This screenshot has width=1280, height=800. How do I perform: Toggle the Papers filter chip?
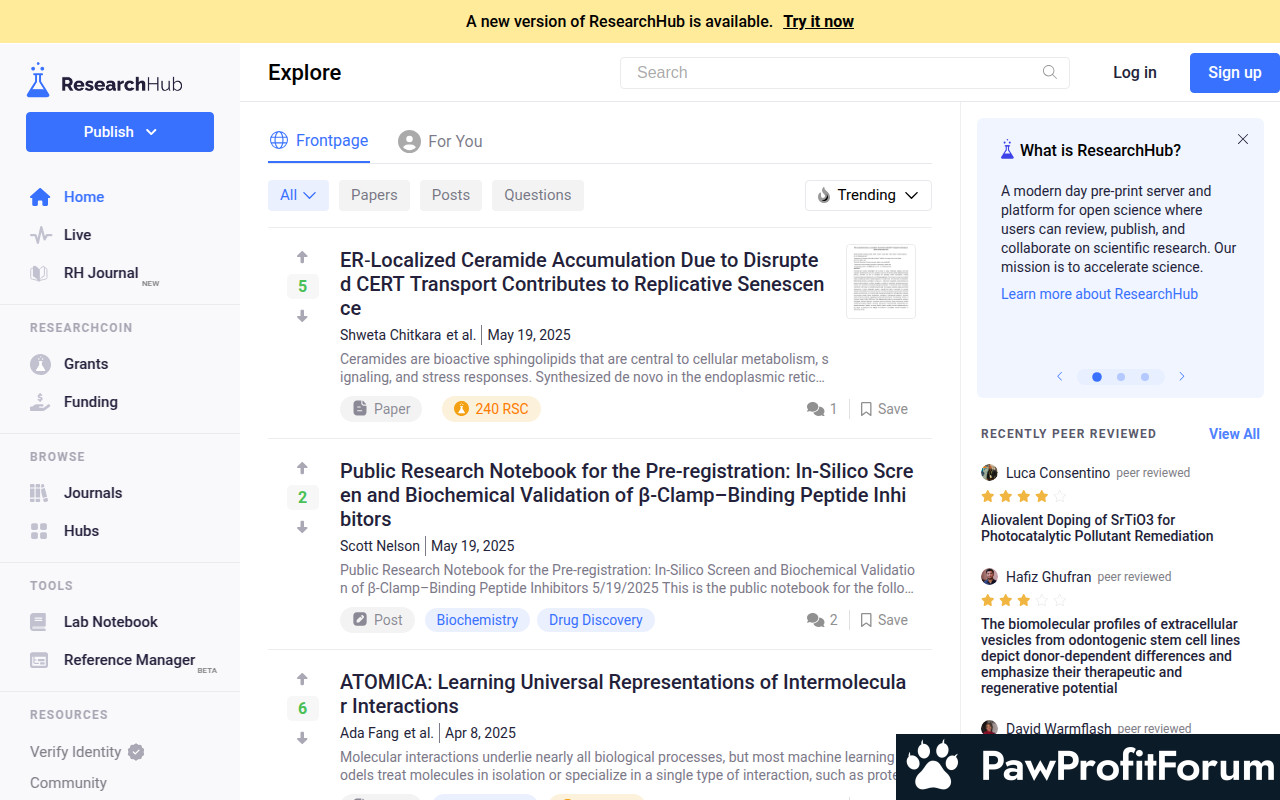[x=374, y=195]
